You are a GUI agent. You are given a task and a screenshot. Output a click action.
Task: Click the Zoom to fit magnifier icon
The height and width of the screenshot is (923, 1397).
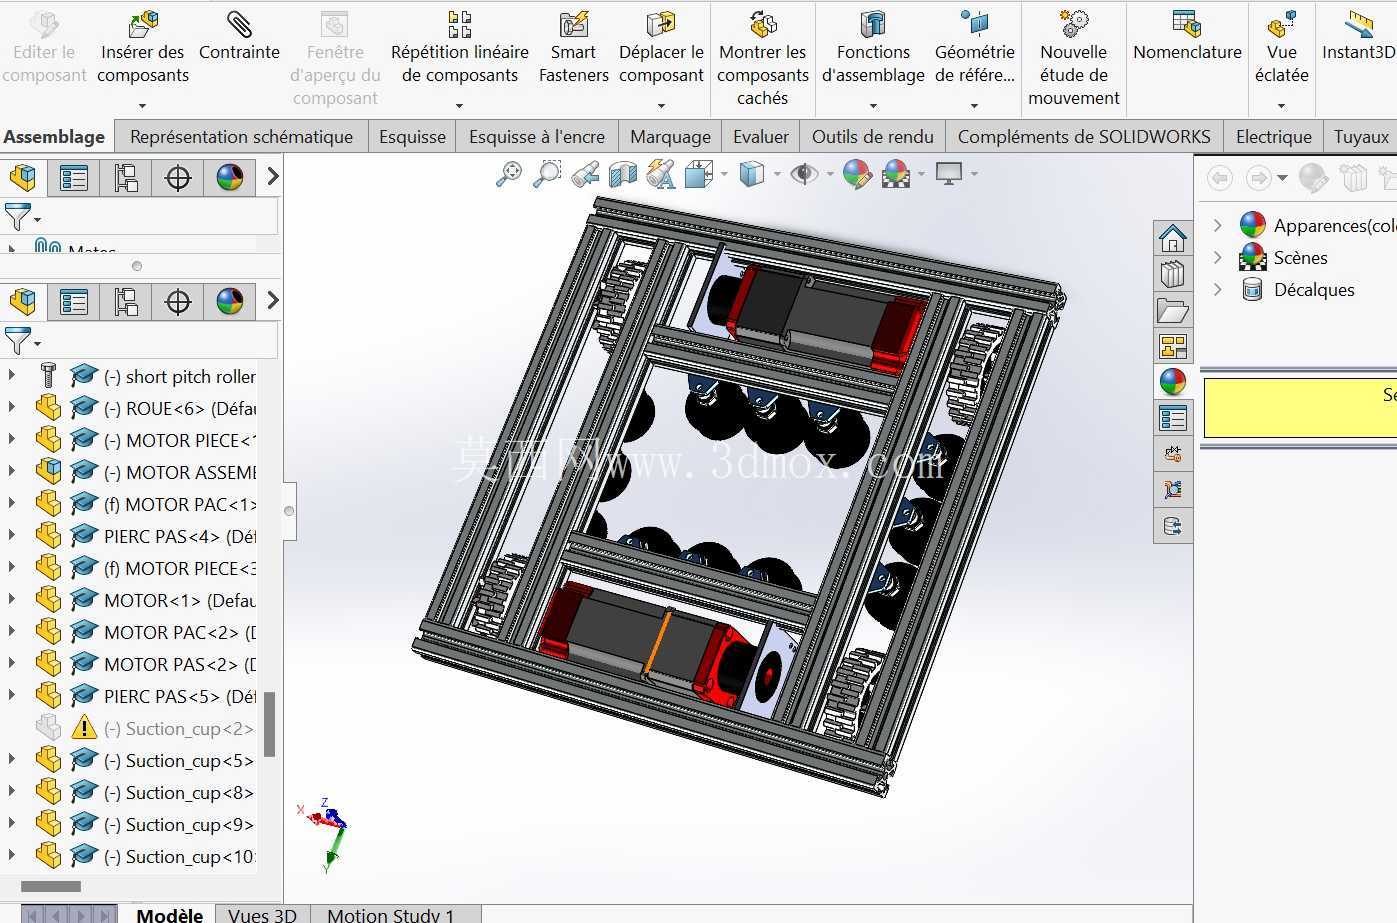pos(508,174)
